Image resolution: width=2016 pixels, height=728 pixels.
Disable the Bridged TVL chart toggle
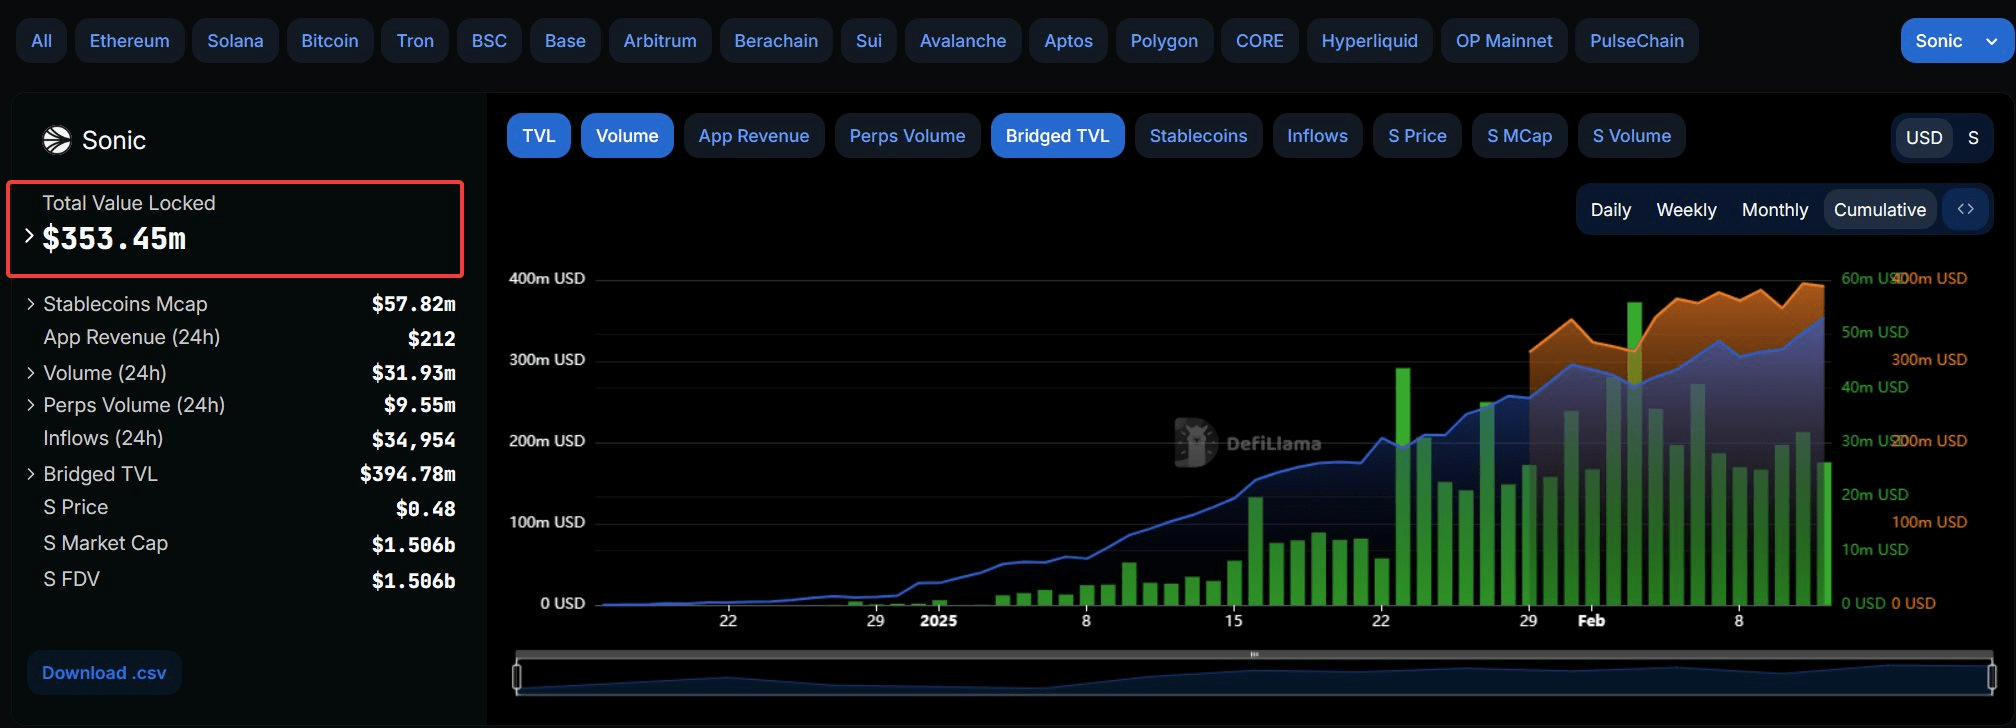(1057, 136)
